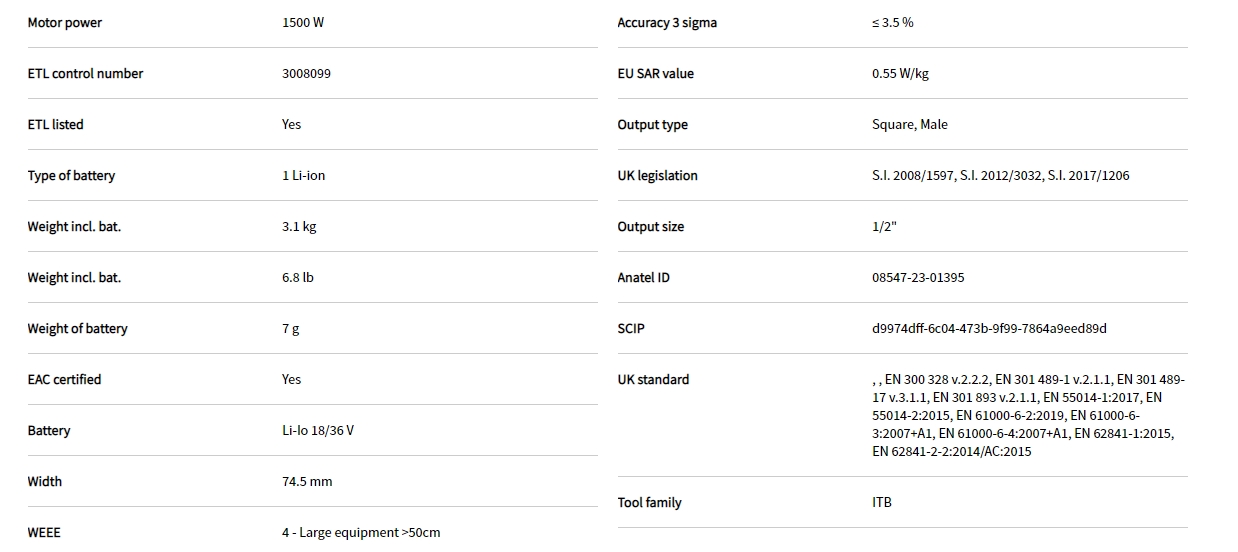1238x552 pixels.
Task: Click the EAC certified label
Action: pyautogui.click(x=65, y=380)
